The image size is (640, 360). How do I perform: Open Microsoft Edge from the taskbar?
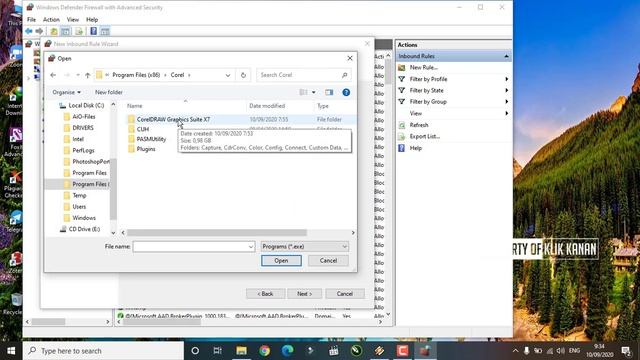coord(287,351)
